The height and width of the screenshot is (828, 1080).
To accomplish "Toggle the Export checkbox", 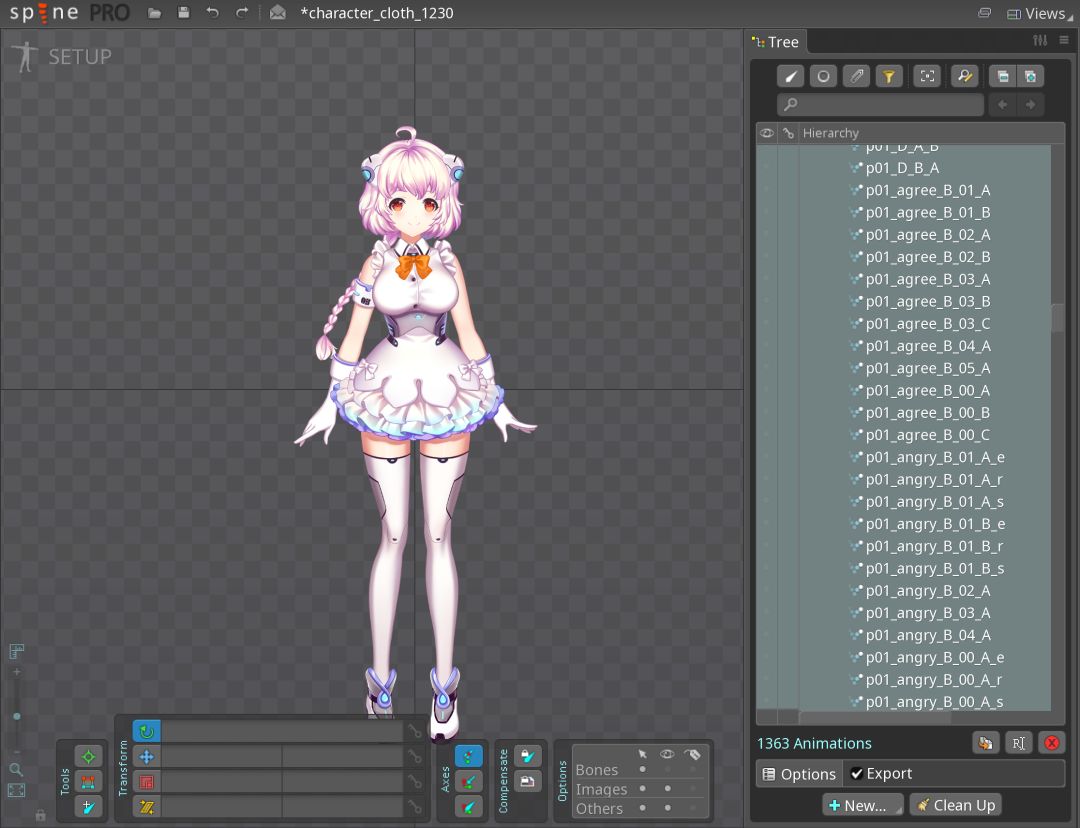I will tap(857, 774).
